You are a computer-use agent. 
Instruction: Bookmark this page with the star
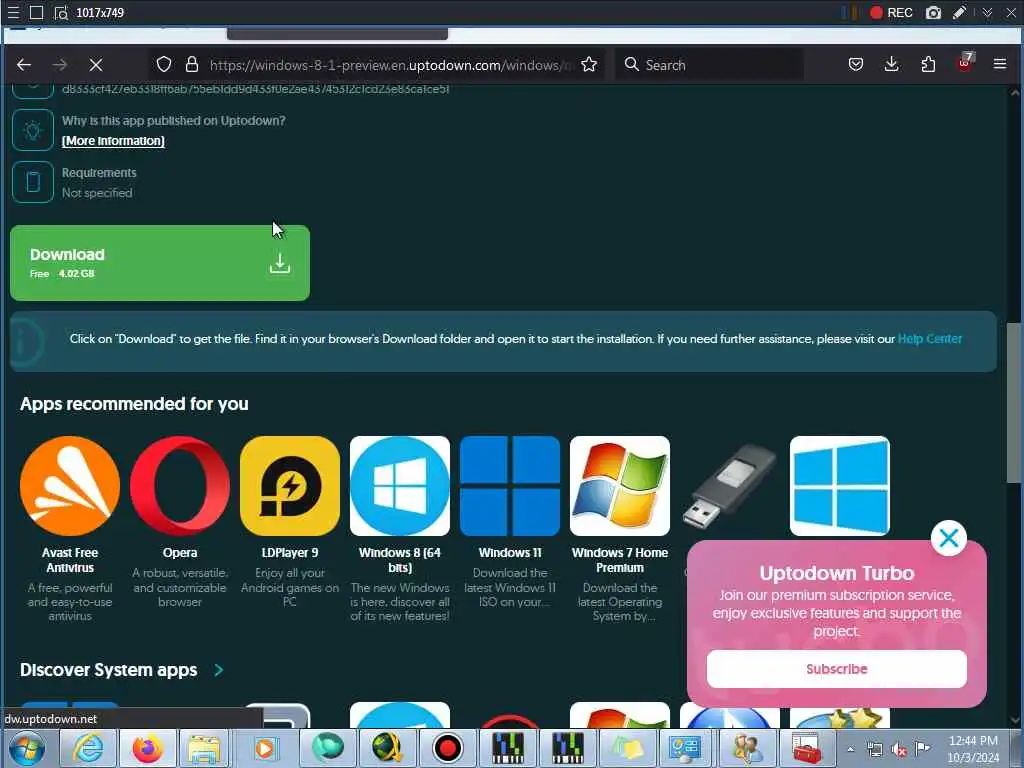(588, 64)
